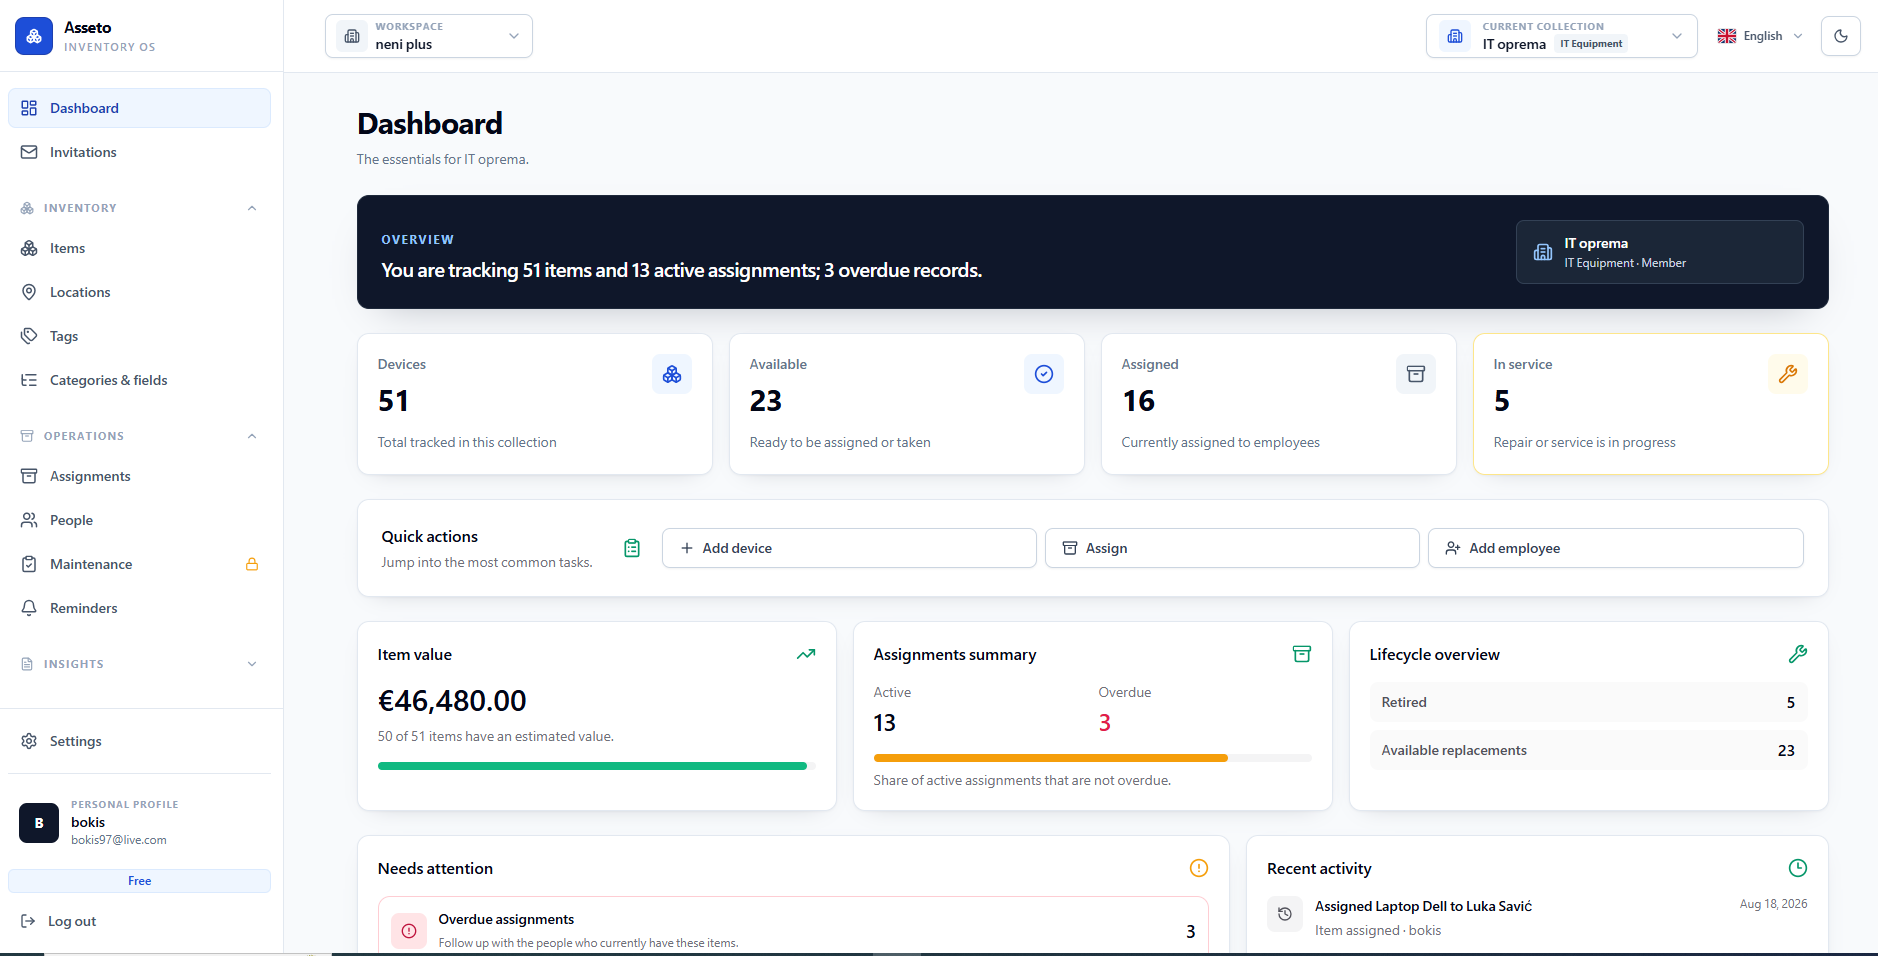1878x956 pixels.
Task: Click the IT oprema collection card
Action: tap(1660, 252)
